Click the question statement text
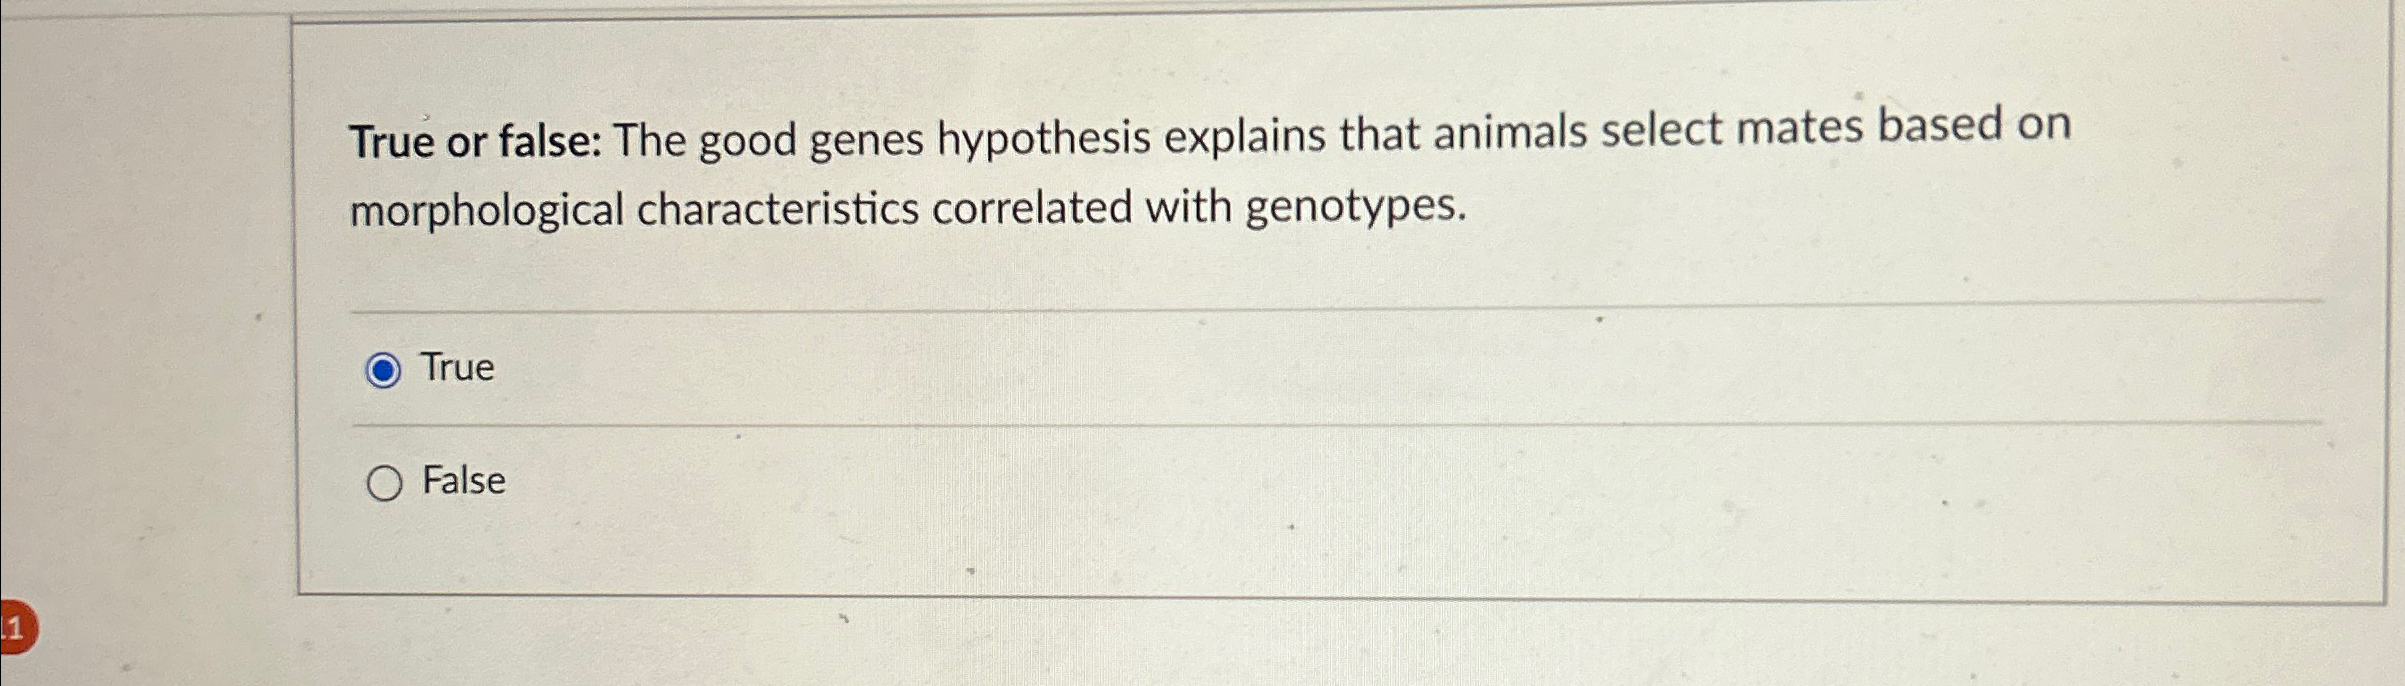The width and height of the screenshot is (2405, 686). [x=1200, y=170]
